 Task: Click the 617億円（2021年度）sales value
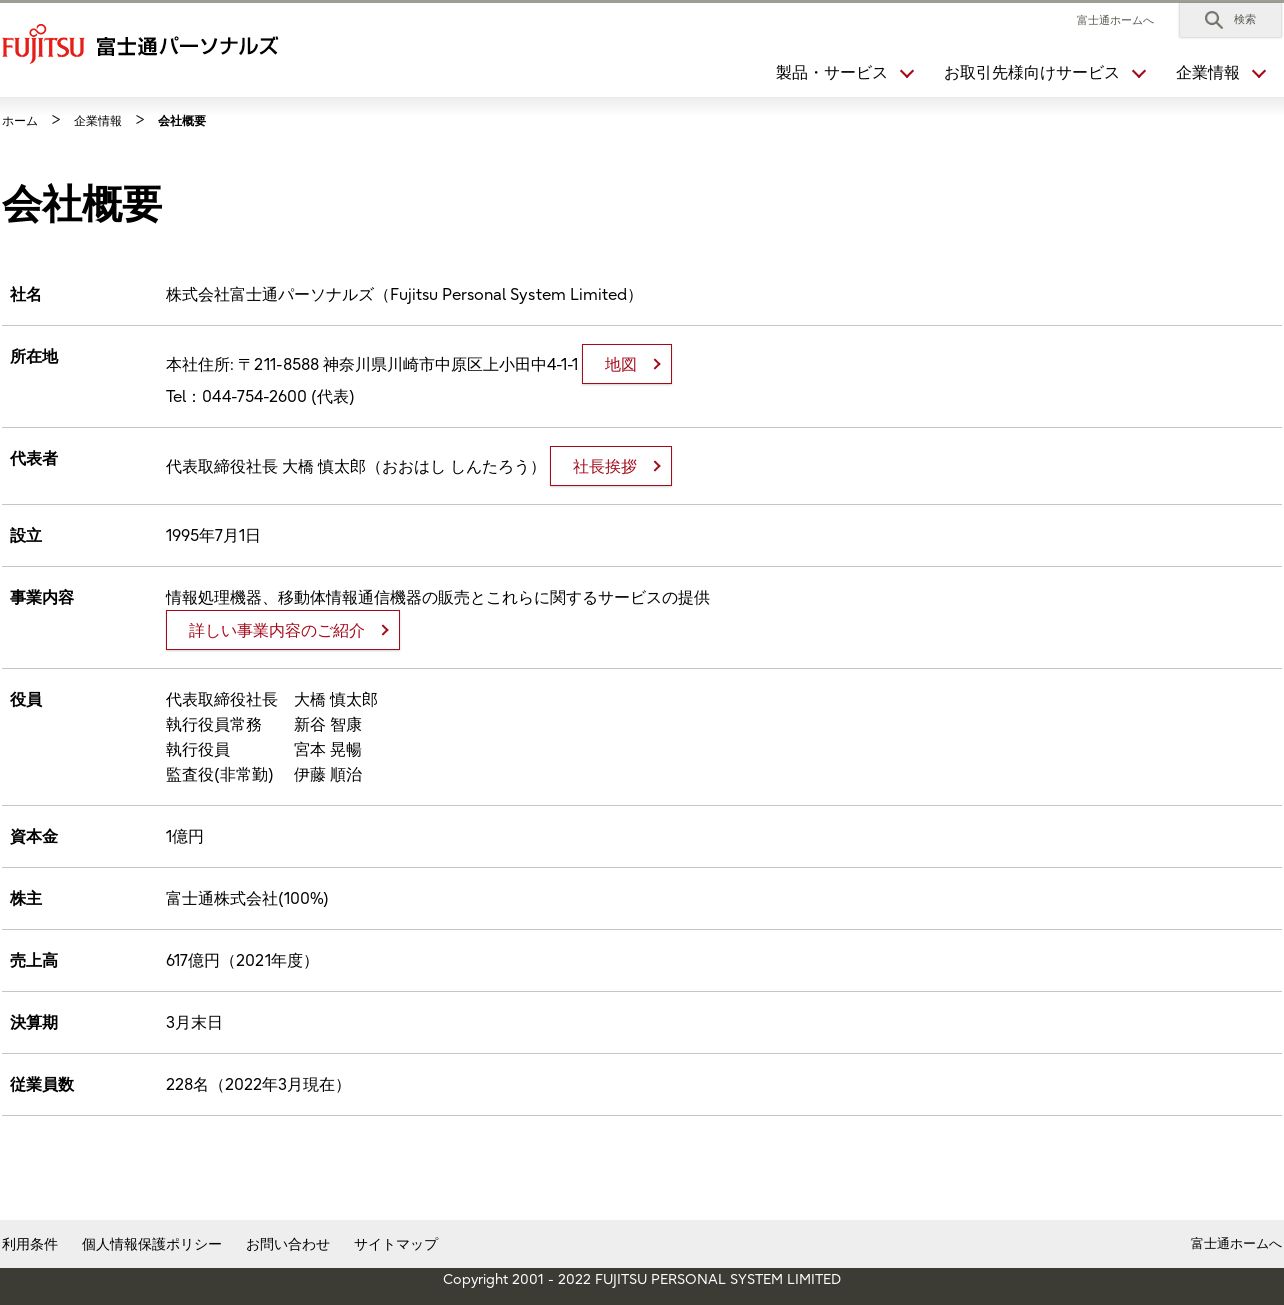click(x=241, y=960)
